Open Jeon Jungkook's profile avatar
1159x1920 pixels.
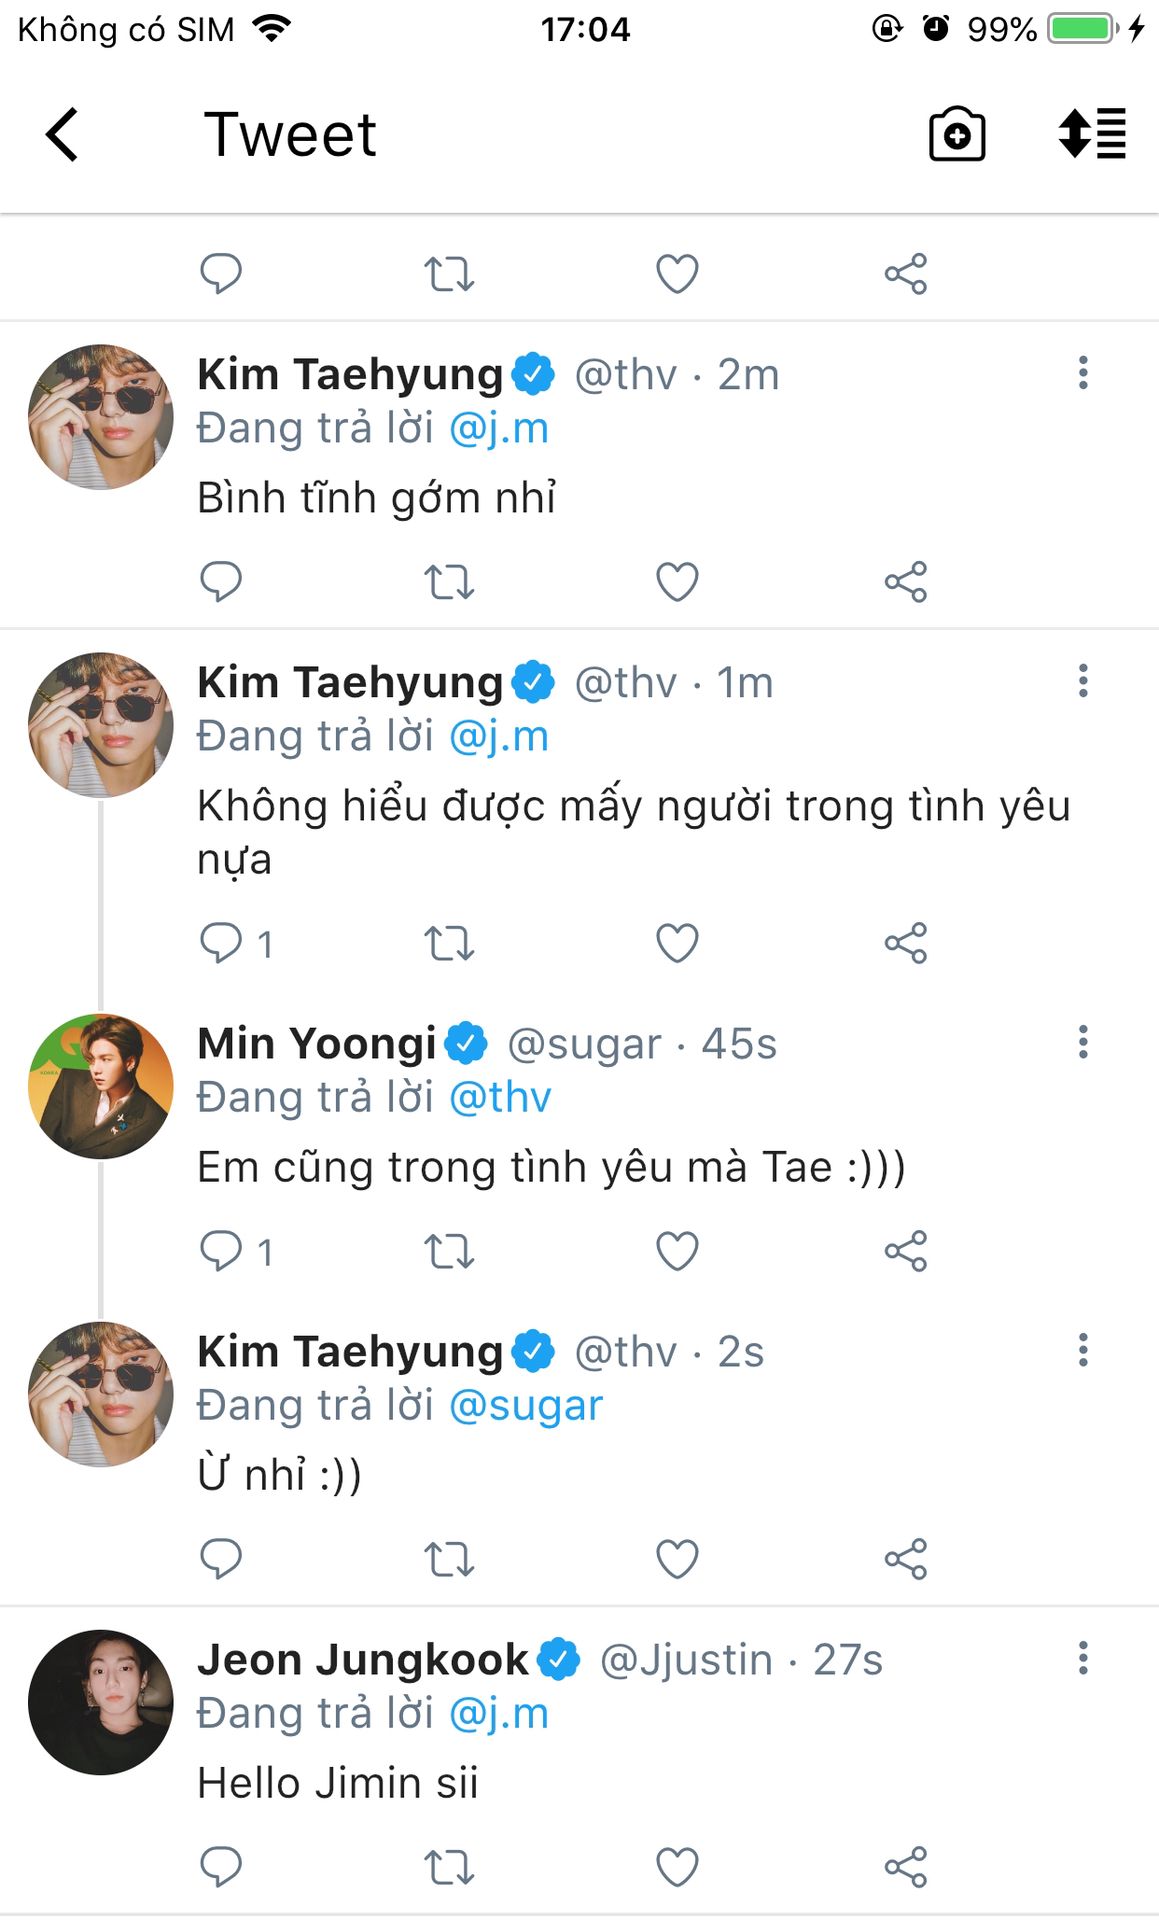(101, 1703)
